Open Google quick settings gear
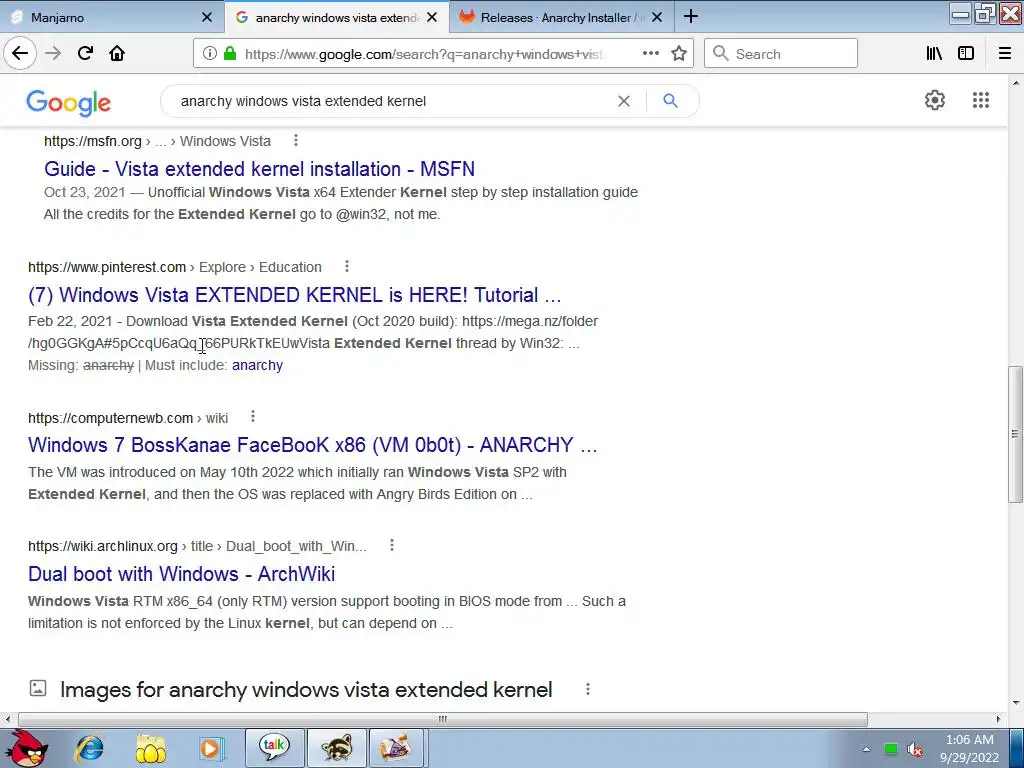This screenshot has height=768, width=1024. [935, 100]
